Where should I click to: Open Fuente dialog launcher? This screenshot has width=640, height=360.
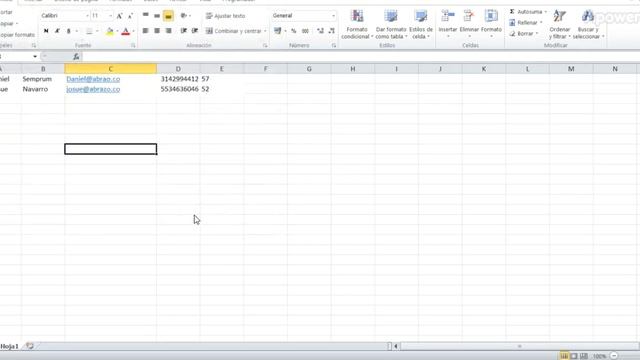point(133,46)
